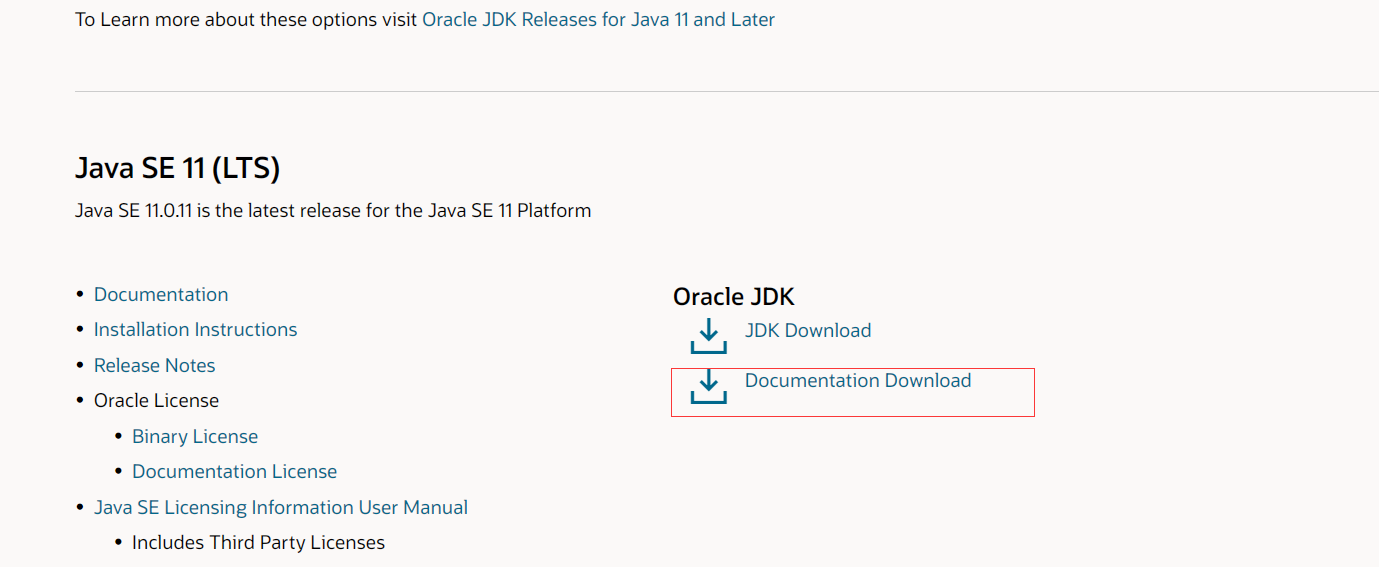Click the 'To Learn more about these options' text
This screenshot has width=1379, height=567.
[246, 19]
